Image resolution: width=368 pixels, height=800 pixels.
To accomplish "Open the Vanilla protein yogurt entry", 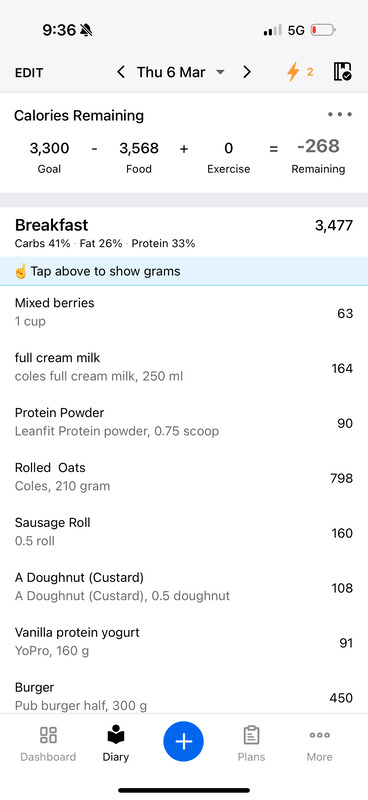I will pyautogui.click(x=184, y=641).
